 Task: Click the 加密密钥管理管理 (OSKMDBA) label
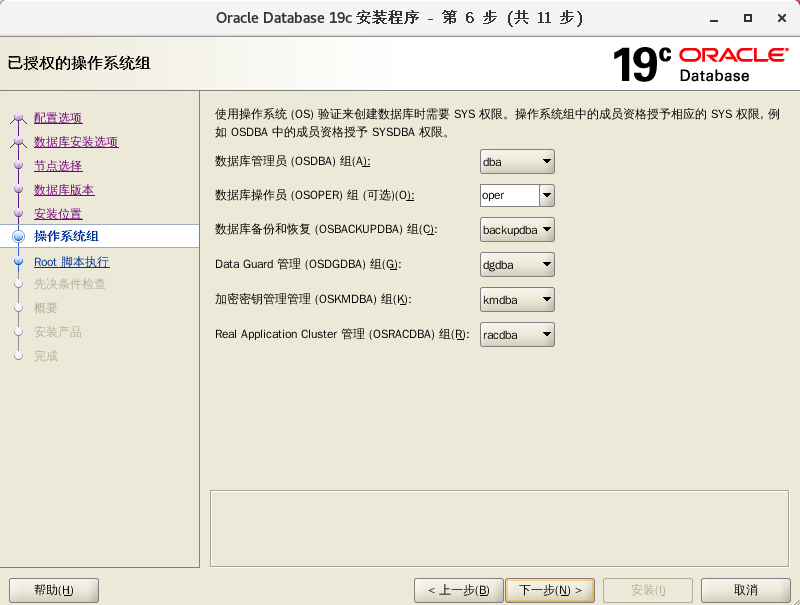313,299
